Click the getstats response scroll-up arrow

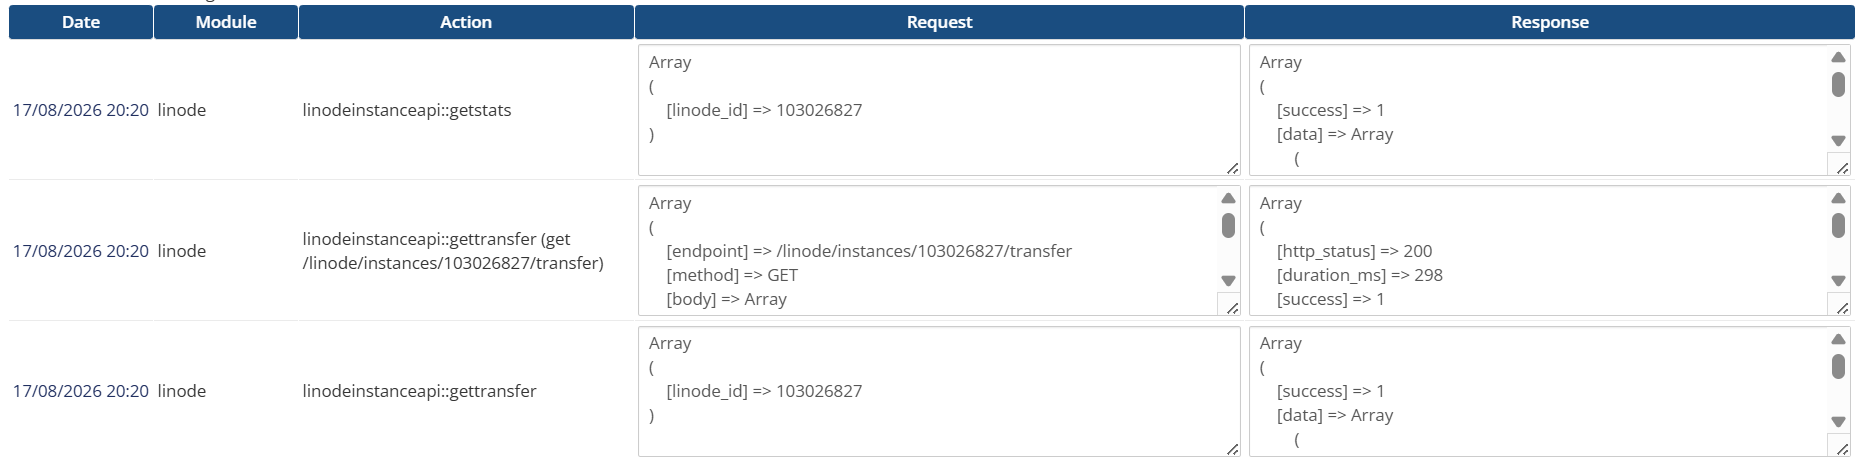[1838, 58]
